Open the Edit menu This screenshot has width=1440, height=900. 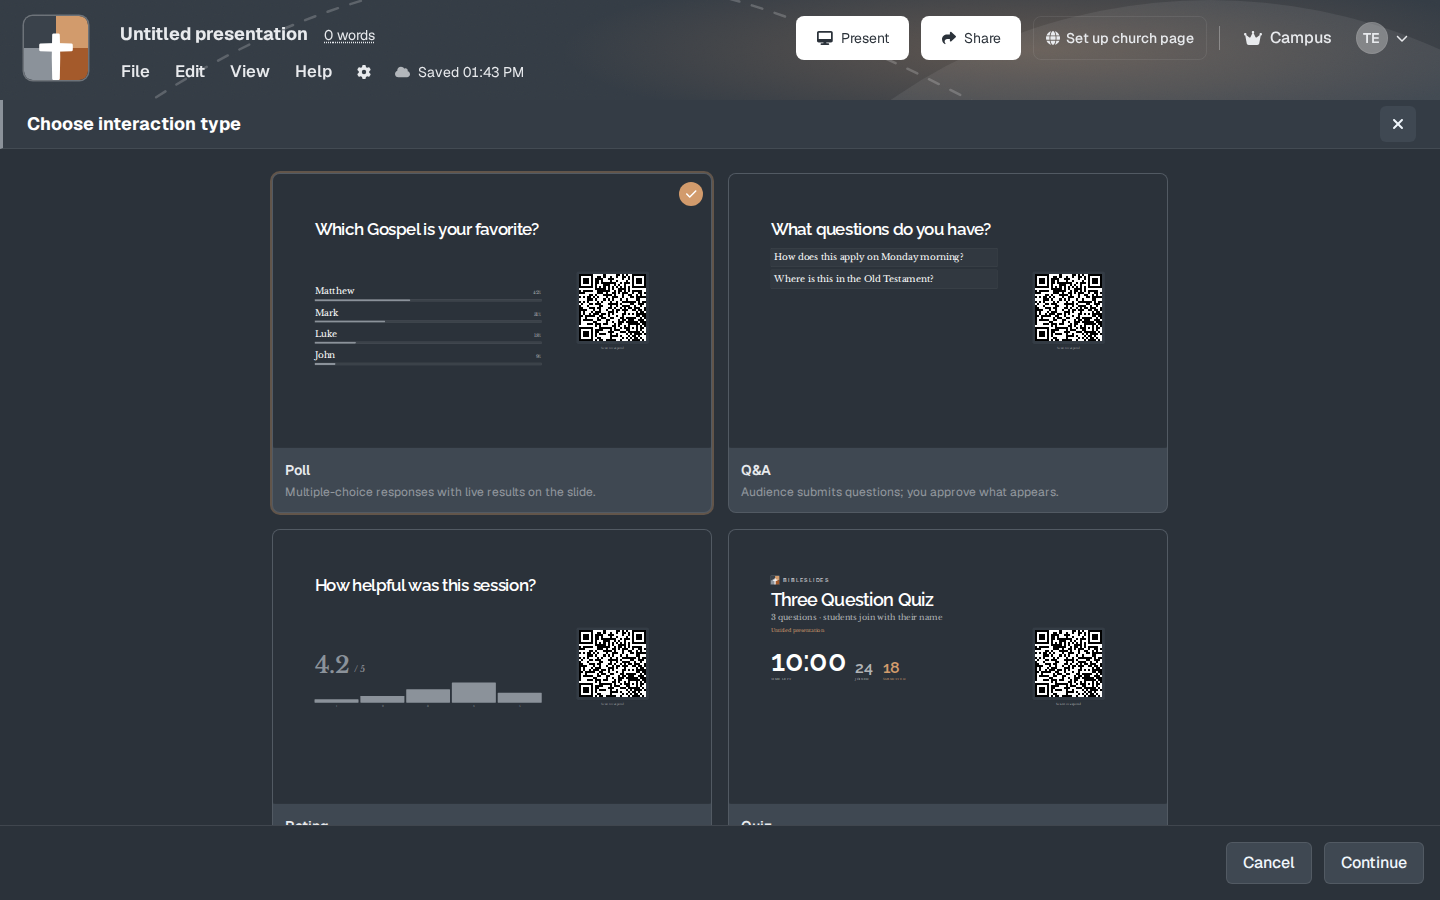(189, 71)
